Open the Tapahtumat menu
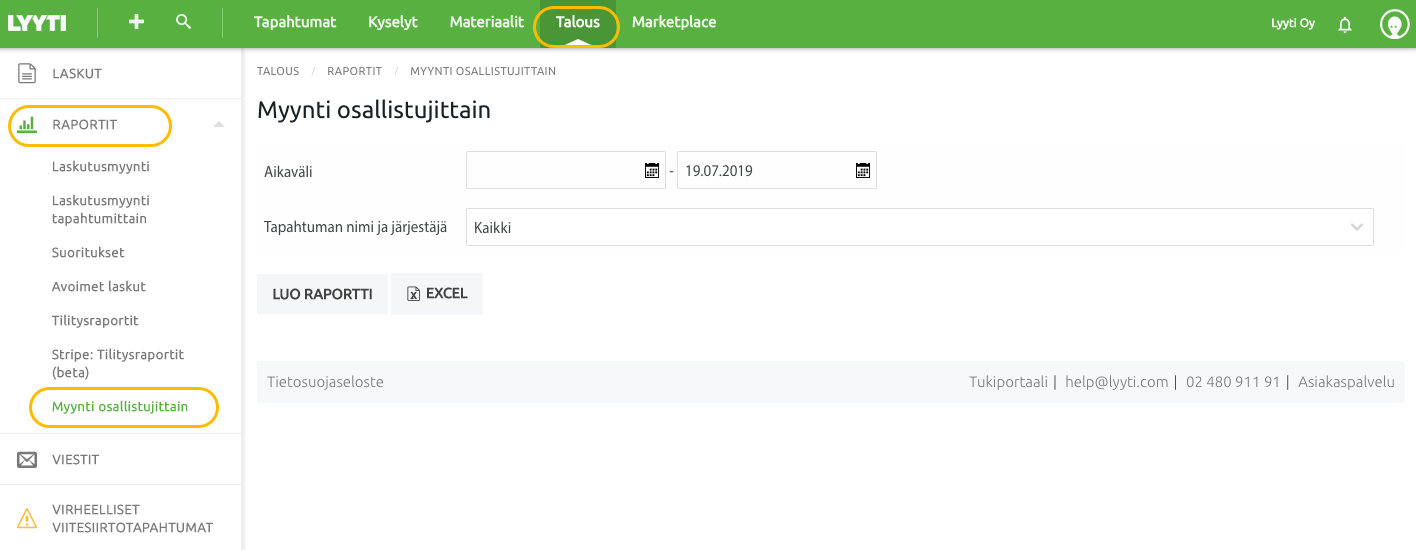This screenshot has height=550, width=1416. (x=295, y=22)
